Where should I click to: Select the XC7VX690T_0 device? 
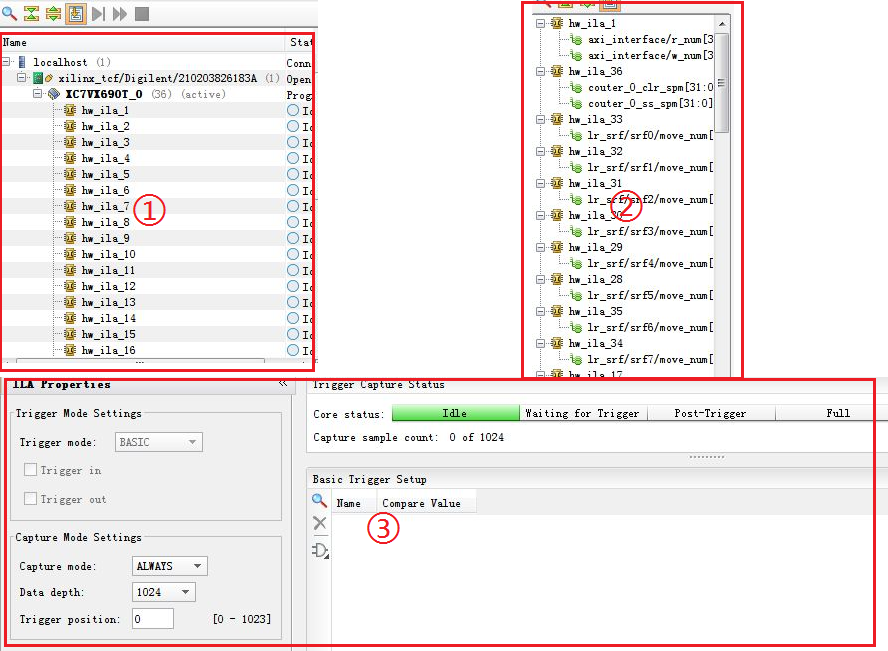(x=104, y=94)
